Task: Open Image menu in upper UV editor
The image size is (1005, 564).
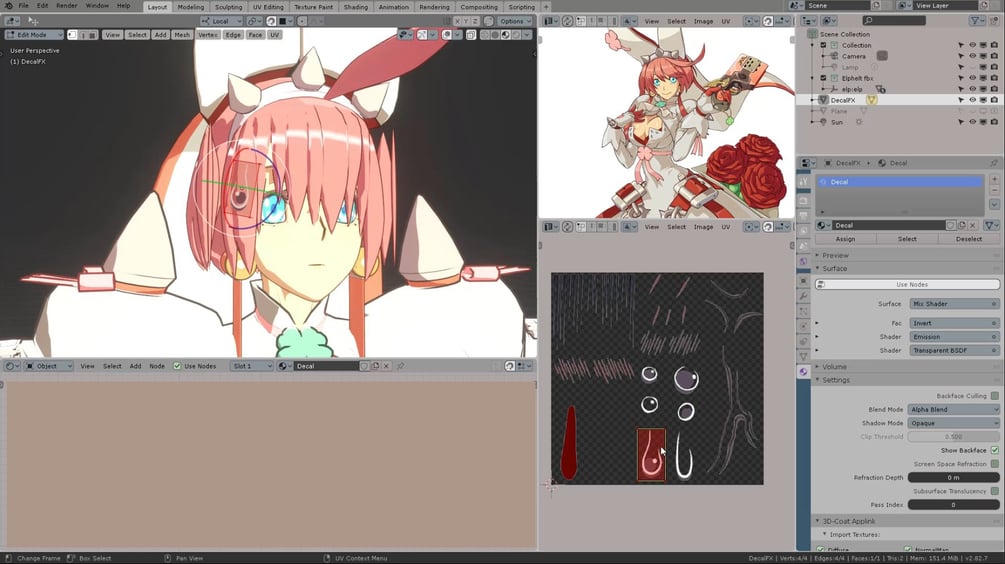Action: pos(703,21)
